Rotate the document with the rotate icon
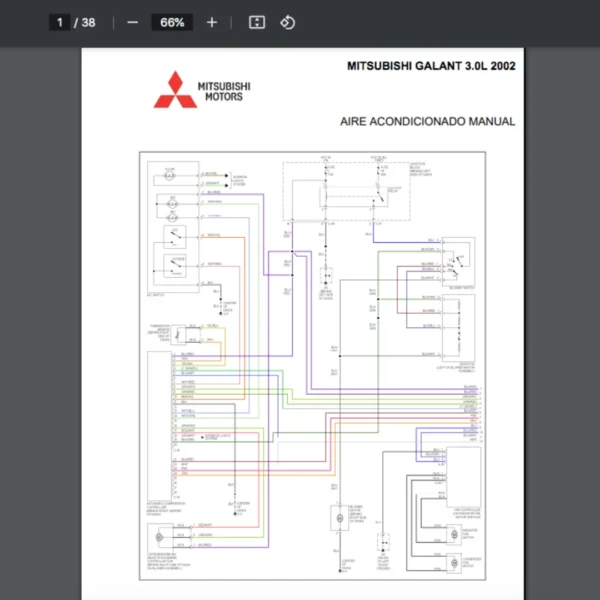Image resolution: width=600 pixels, height=600 pixels. (x=287, y=22)
